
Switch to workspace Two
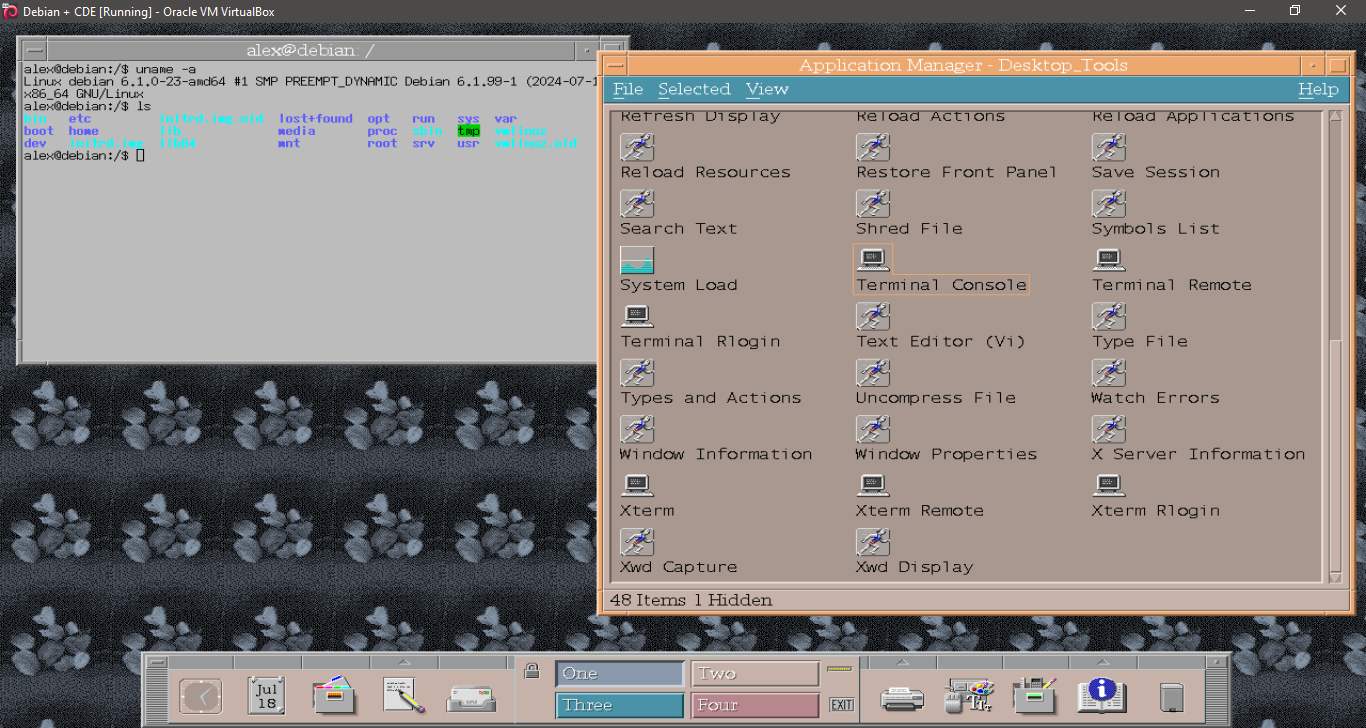(x=755, y=674)
